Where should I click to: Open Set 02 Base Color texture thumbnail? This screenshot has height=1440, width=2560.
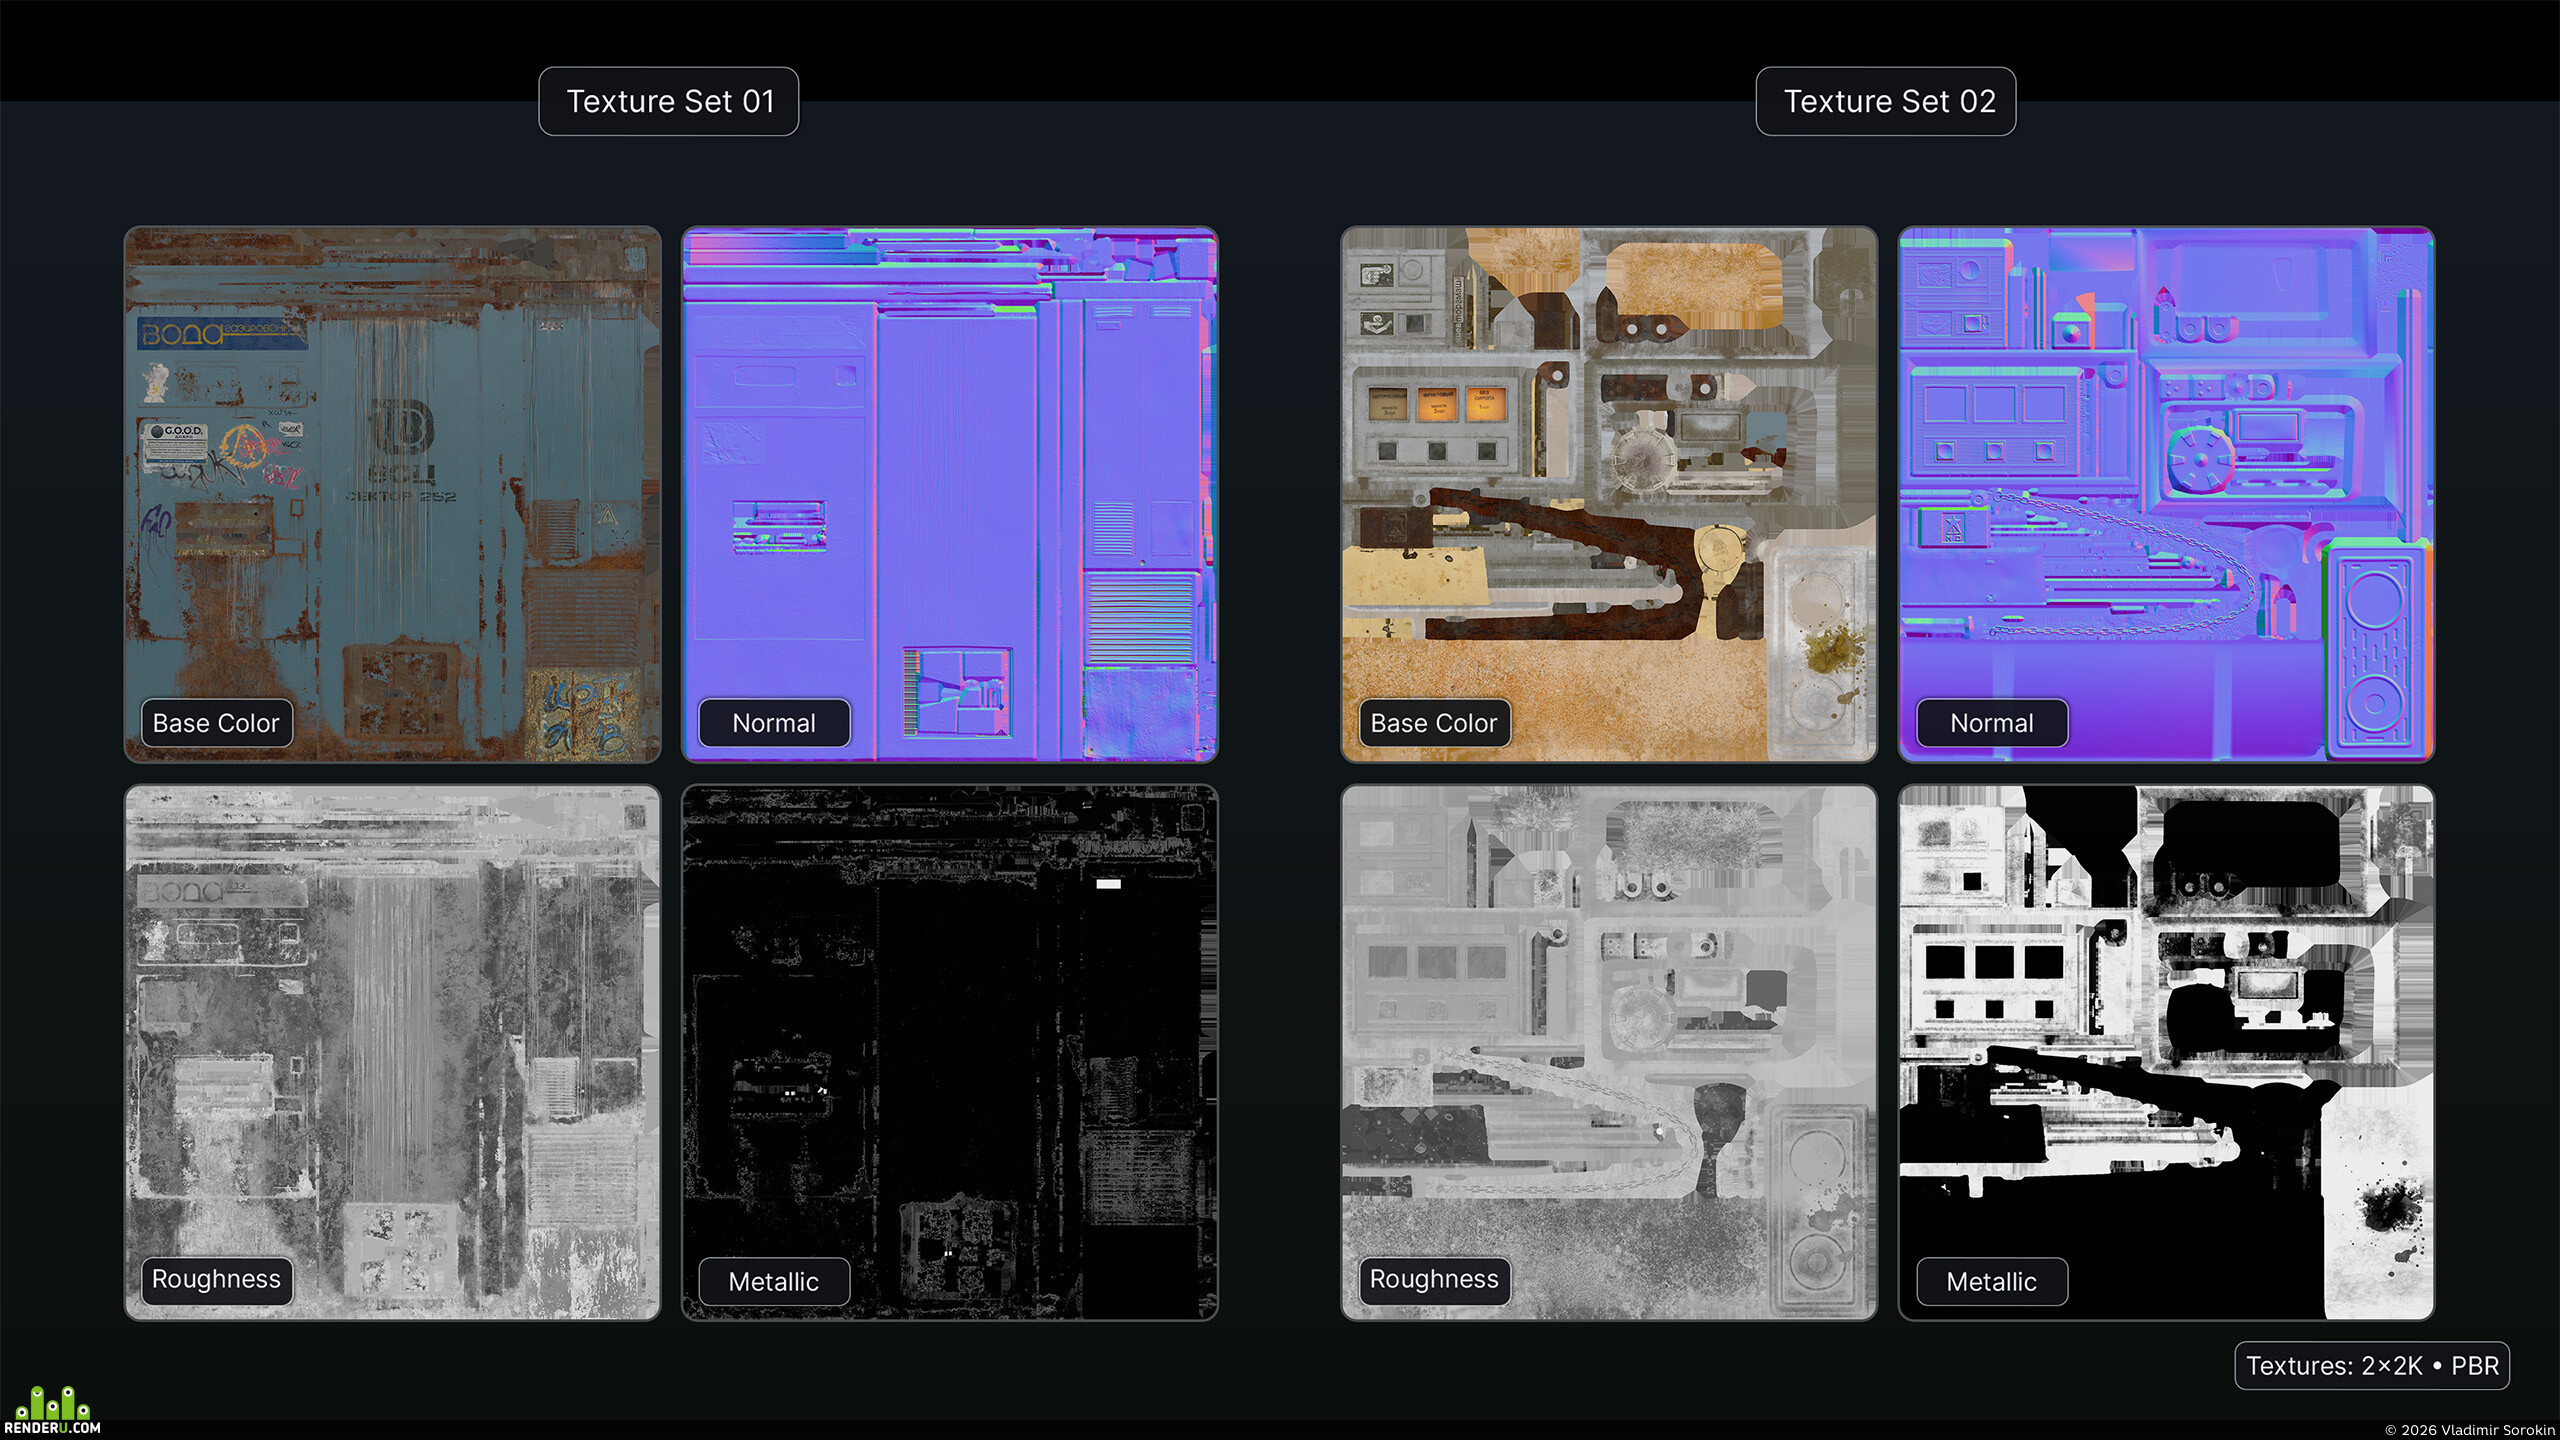[x=1609, y=494]
